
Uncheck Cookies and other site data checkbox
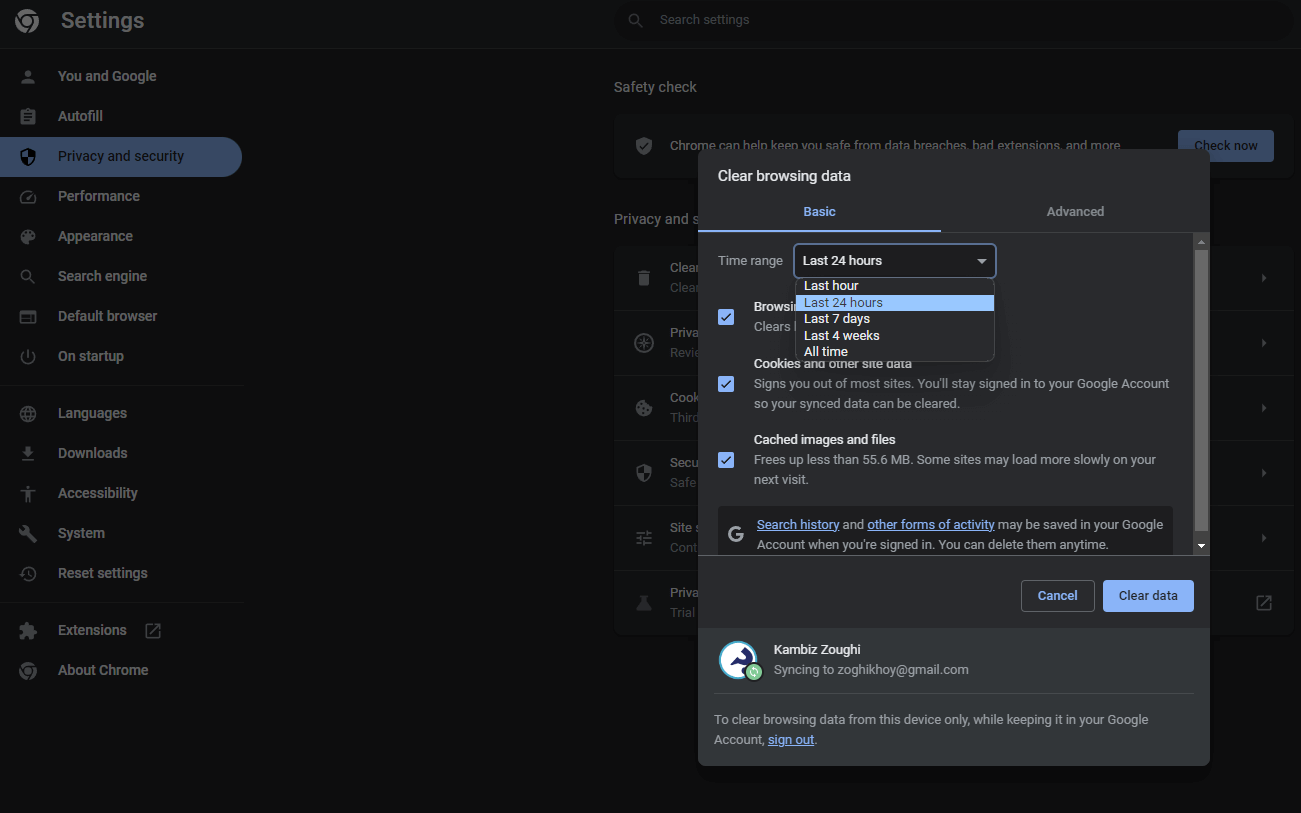pyautogui.click(x=726, y=384)
